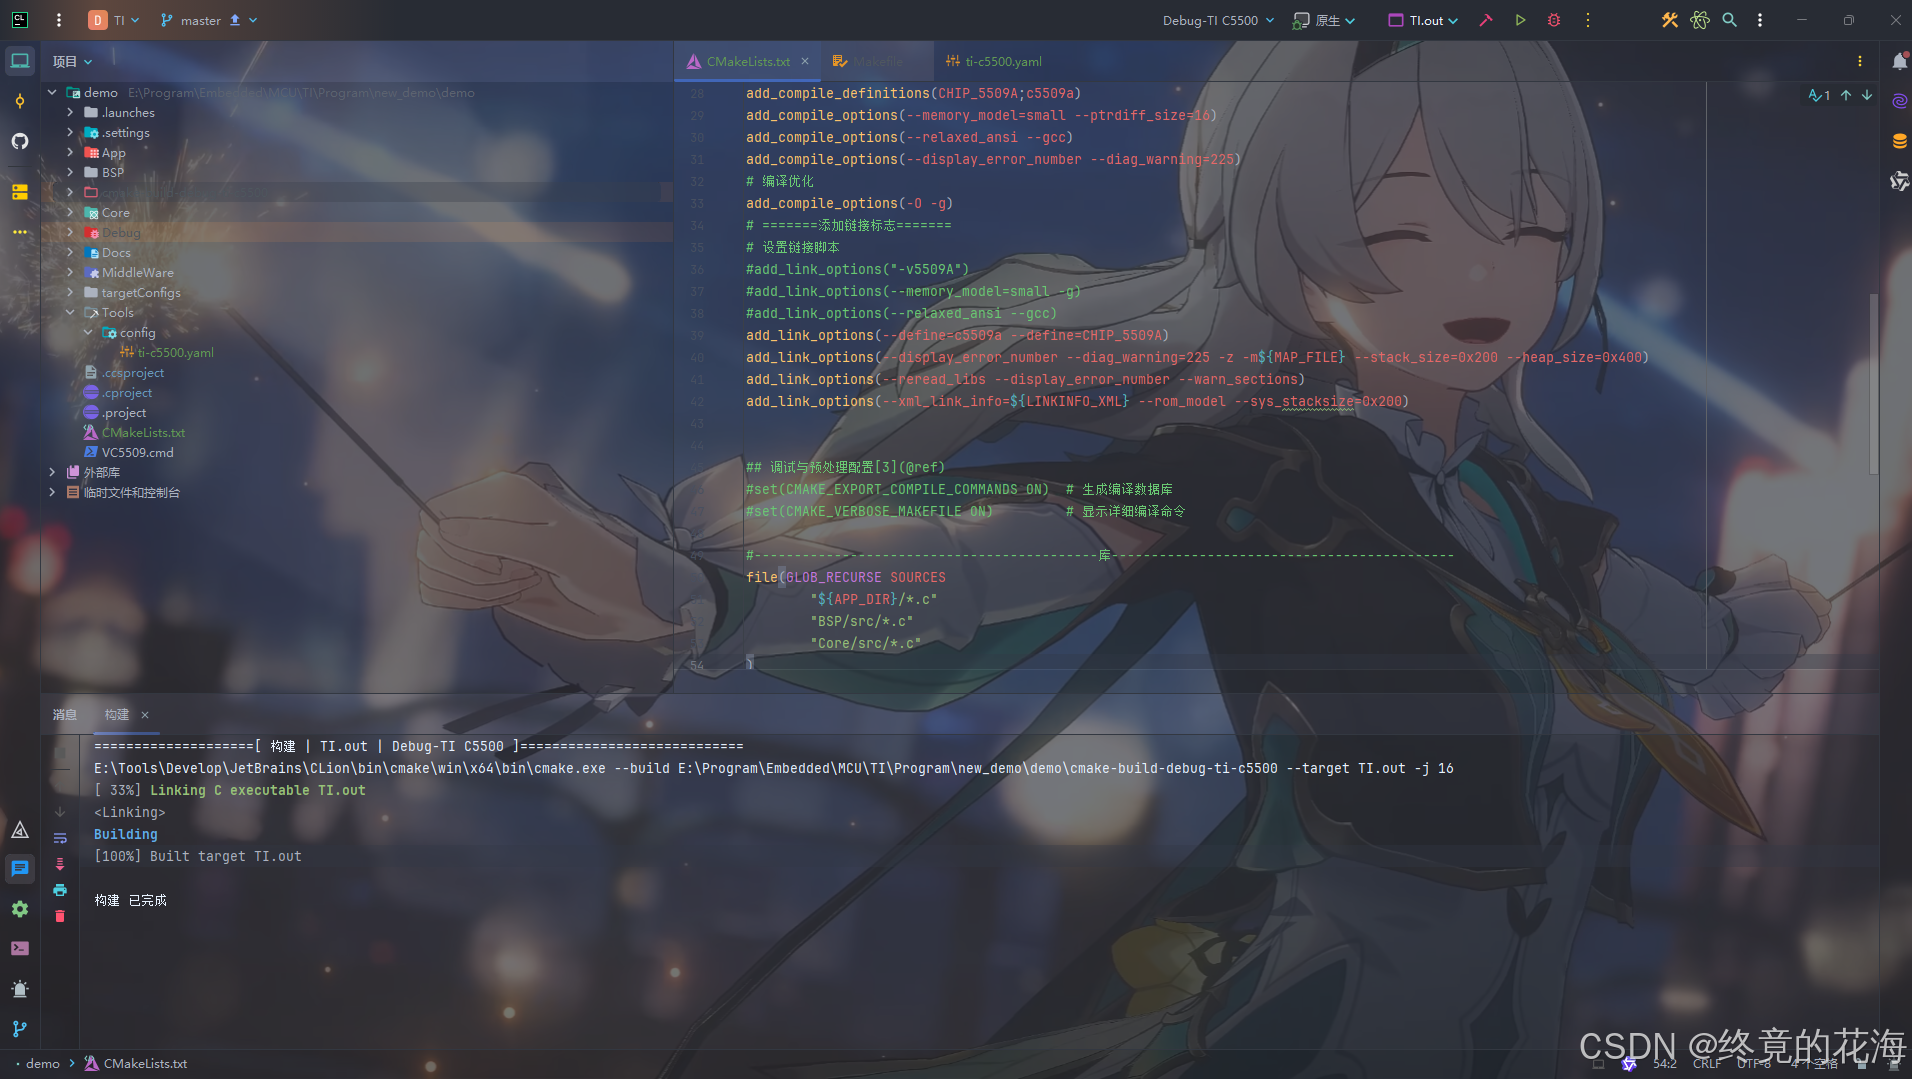Screen dimensions: 1912x1079
Task: Collapse the Tools folder
Action: pos(70,312)
